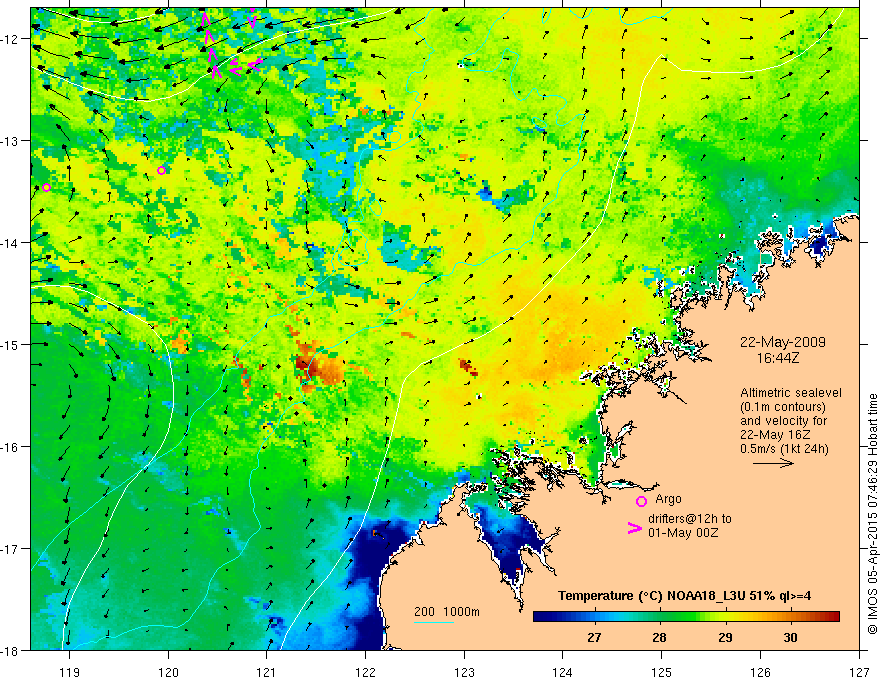Viewport: 880px width, 680px height.
Task: Click the longitude axis label 127
Action: pos(859,672)
